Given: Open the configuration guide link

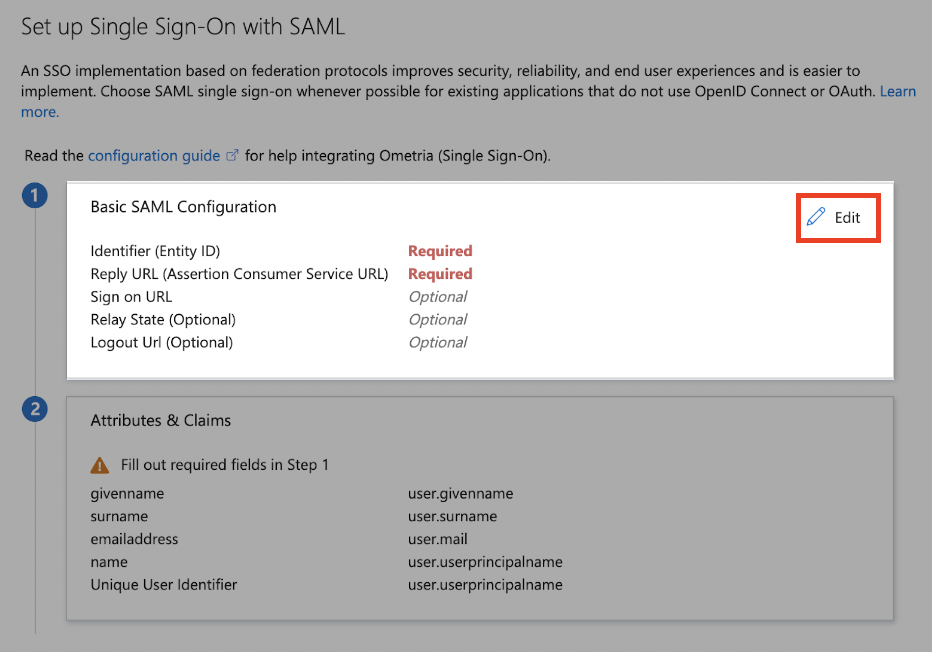Looking at the screenshot, I should tap(154, 156).
